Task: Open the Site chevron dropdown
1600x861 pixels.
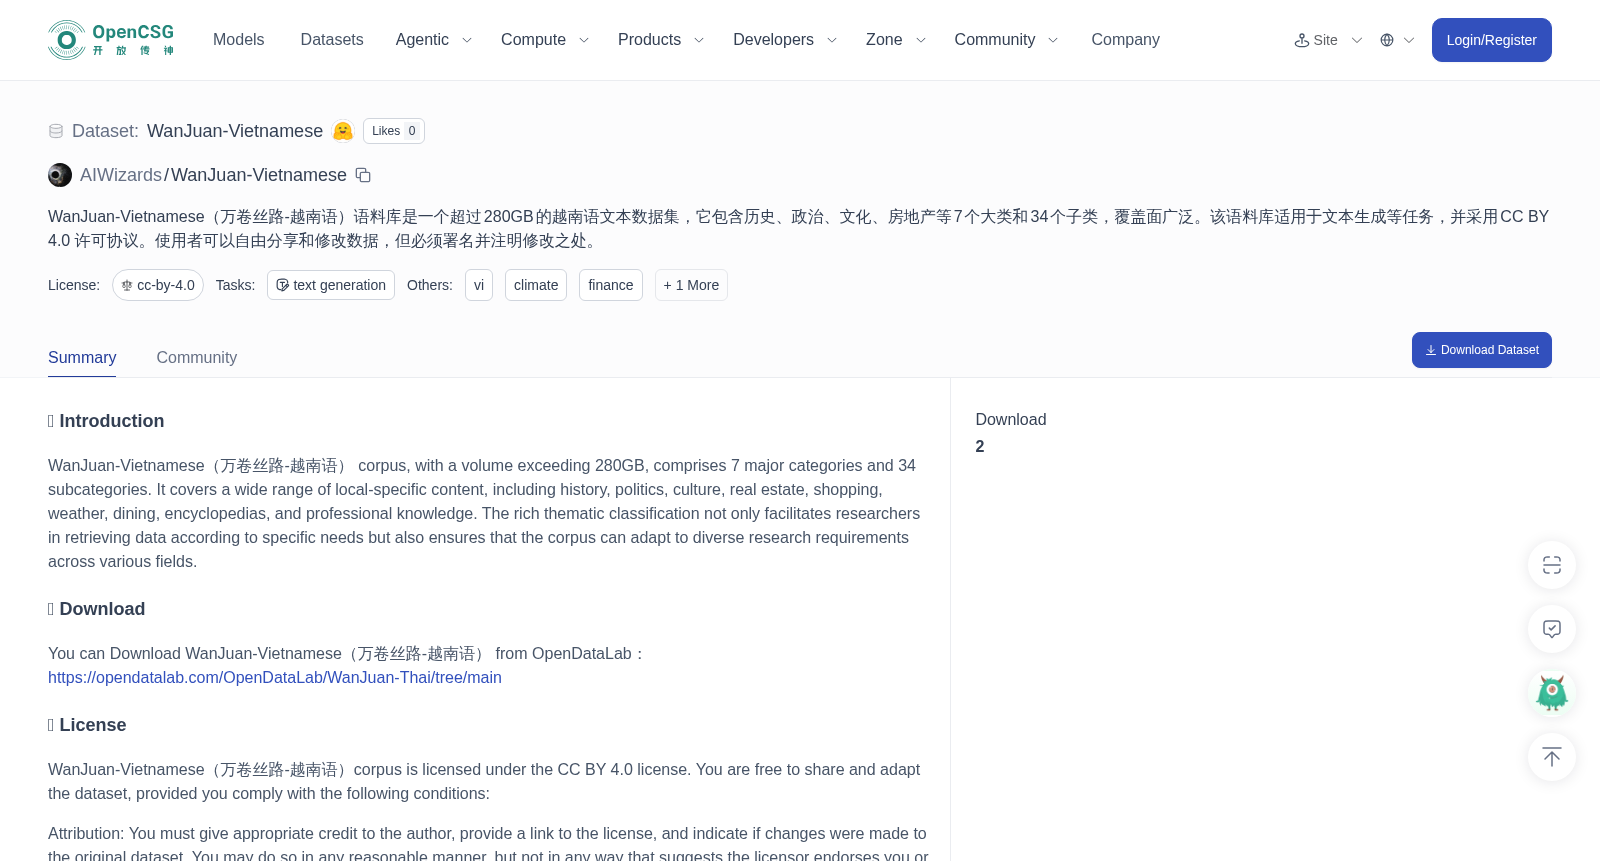Action: pos(1357,40)
